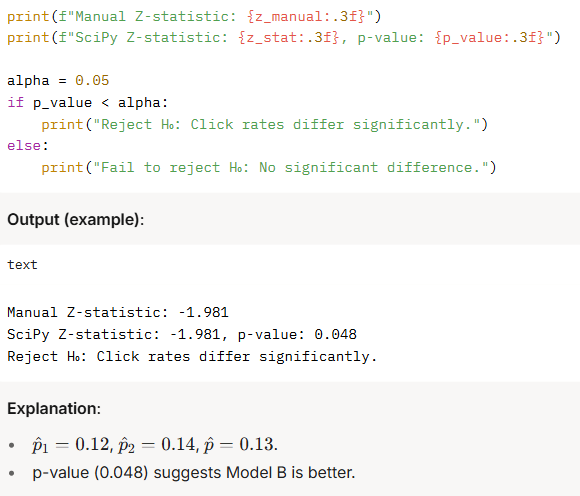Click the 'Explanation:' heading
Screen dimensions: 580x496
(x=54, y=408)
